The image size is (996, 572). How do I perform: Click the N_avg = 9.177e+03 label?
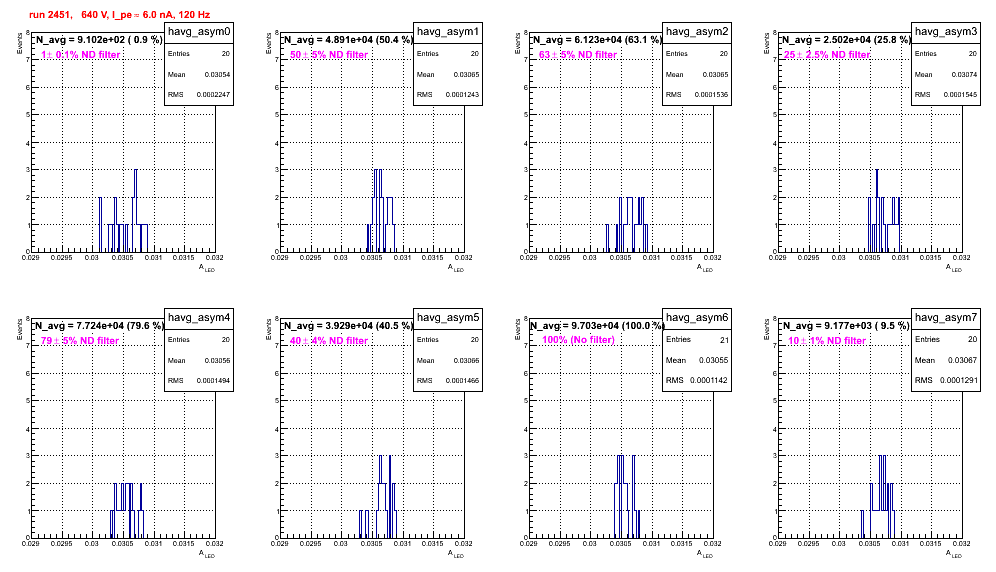(x=846, y=325)
